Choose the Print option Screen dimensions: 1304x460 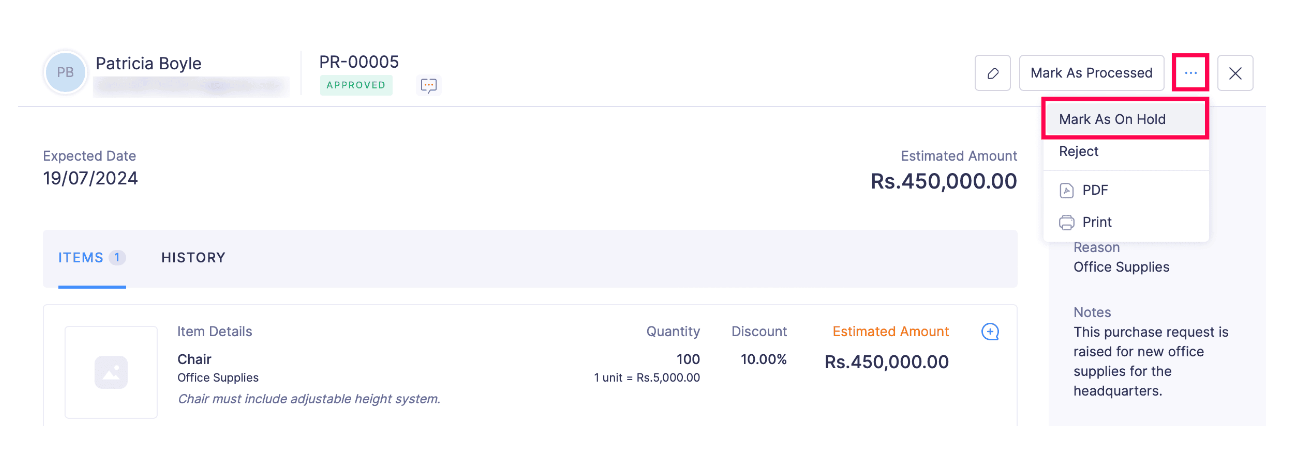[x=1097, y=222]
